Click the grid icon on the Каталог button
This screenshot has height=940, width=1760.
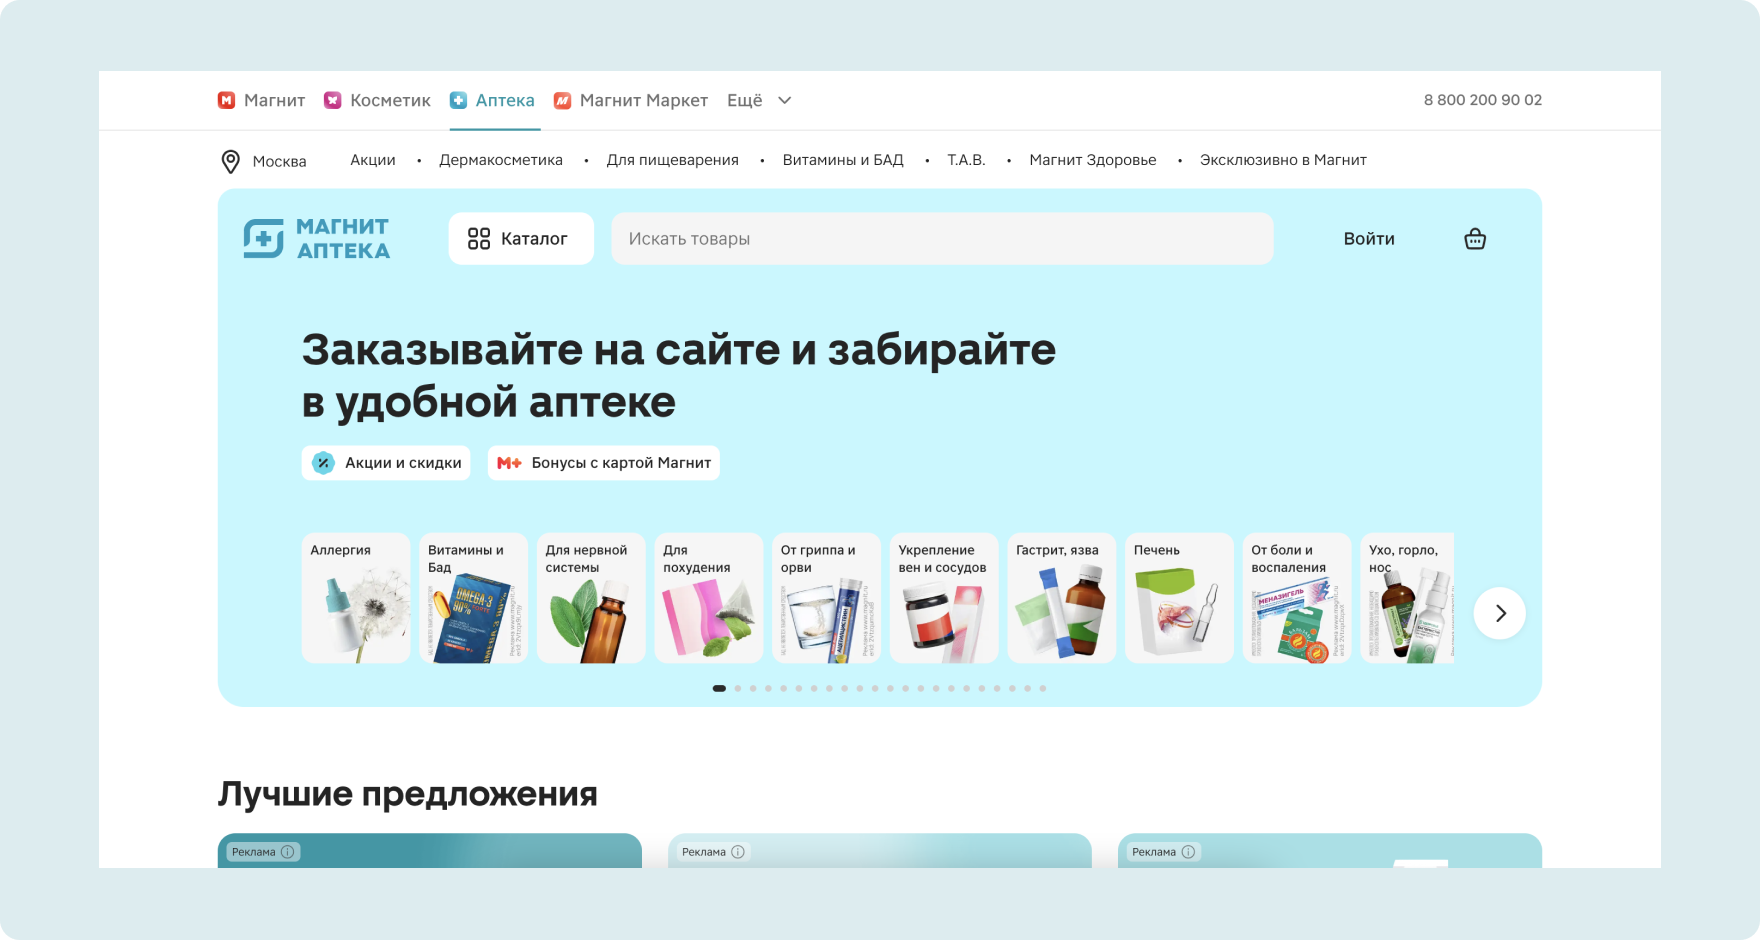pos(477,238)
